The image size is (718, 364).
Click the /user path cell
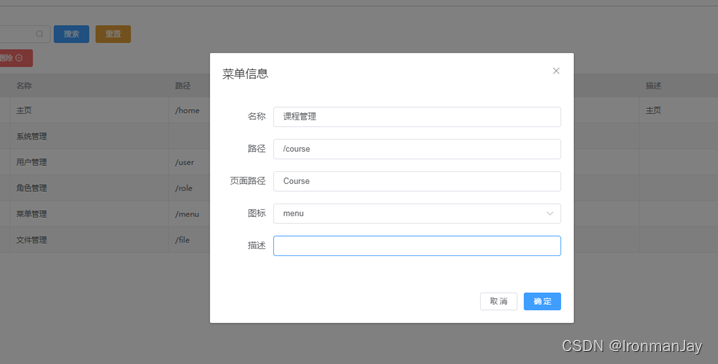185,162
